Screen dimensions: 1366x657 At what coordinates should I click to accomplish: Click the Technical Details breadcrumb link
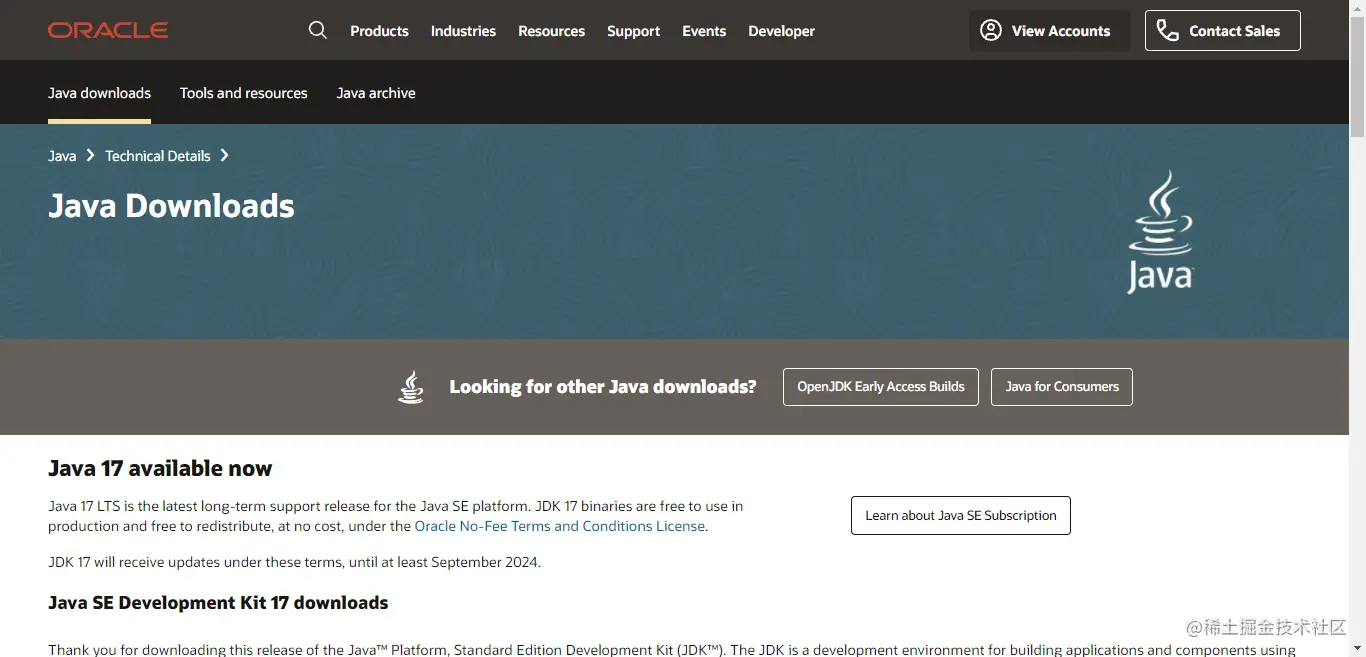(x=158, y=156)
